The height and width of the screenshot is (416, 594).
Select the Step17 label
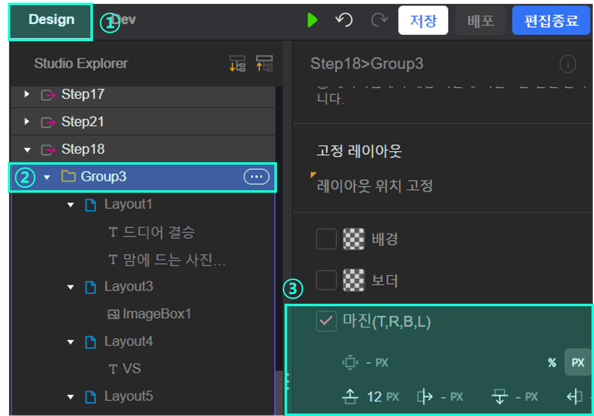(83, 94)
